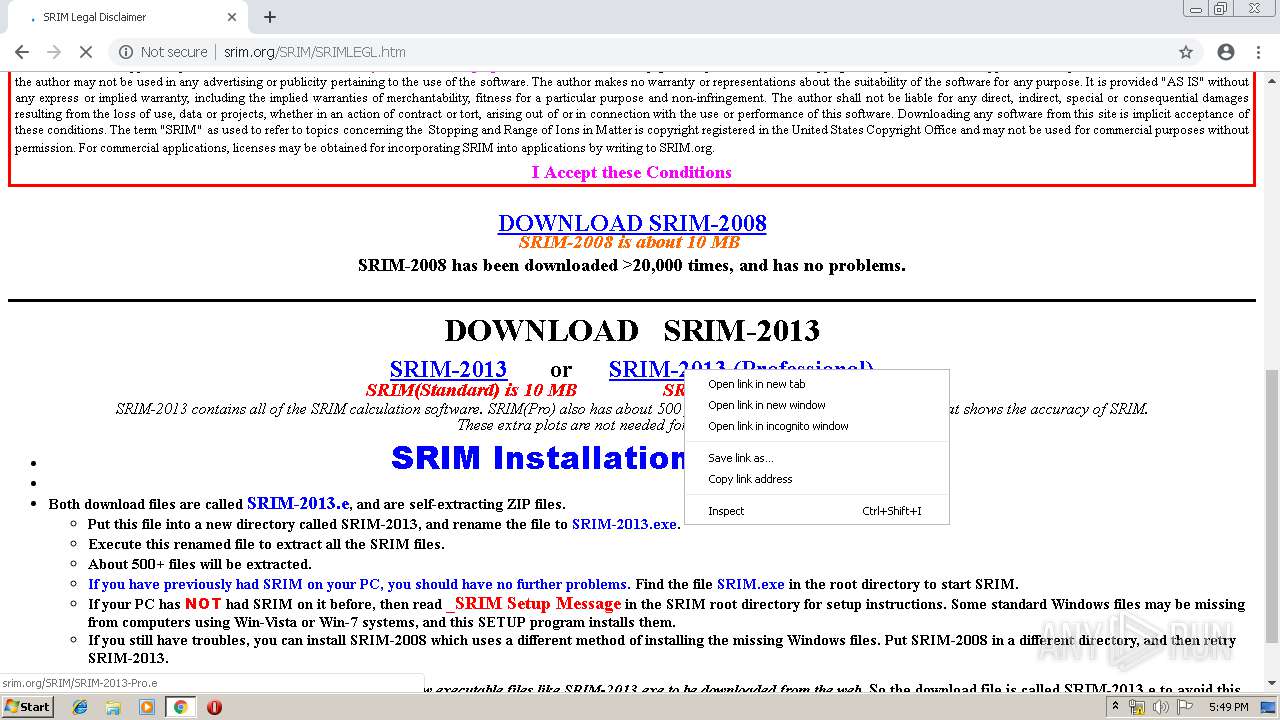1280x720 pixels.
Task: Open File Explorer from taskbar
Action: click(x=113, y=707)
